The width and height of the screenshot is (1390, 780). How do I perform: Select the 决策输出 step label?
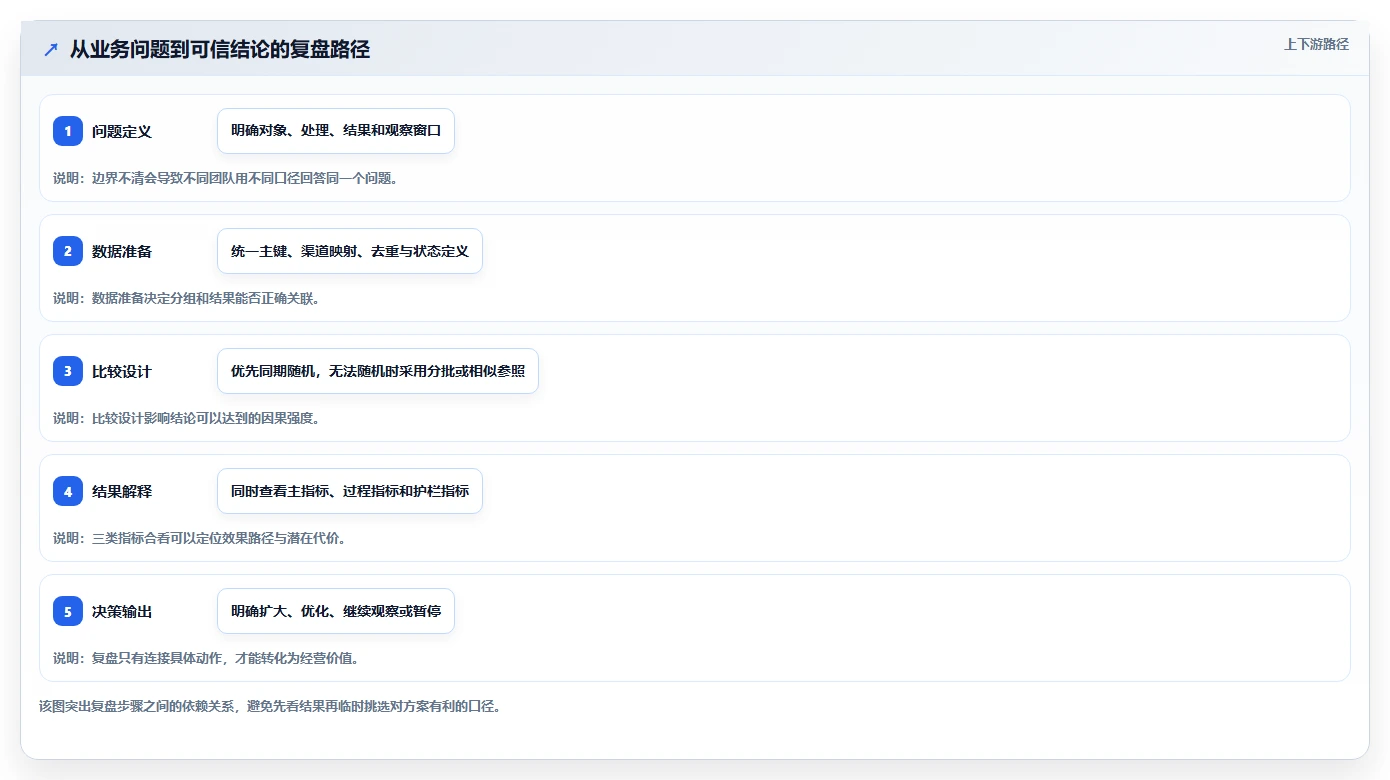tap(122, 611)
